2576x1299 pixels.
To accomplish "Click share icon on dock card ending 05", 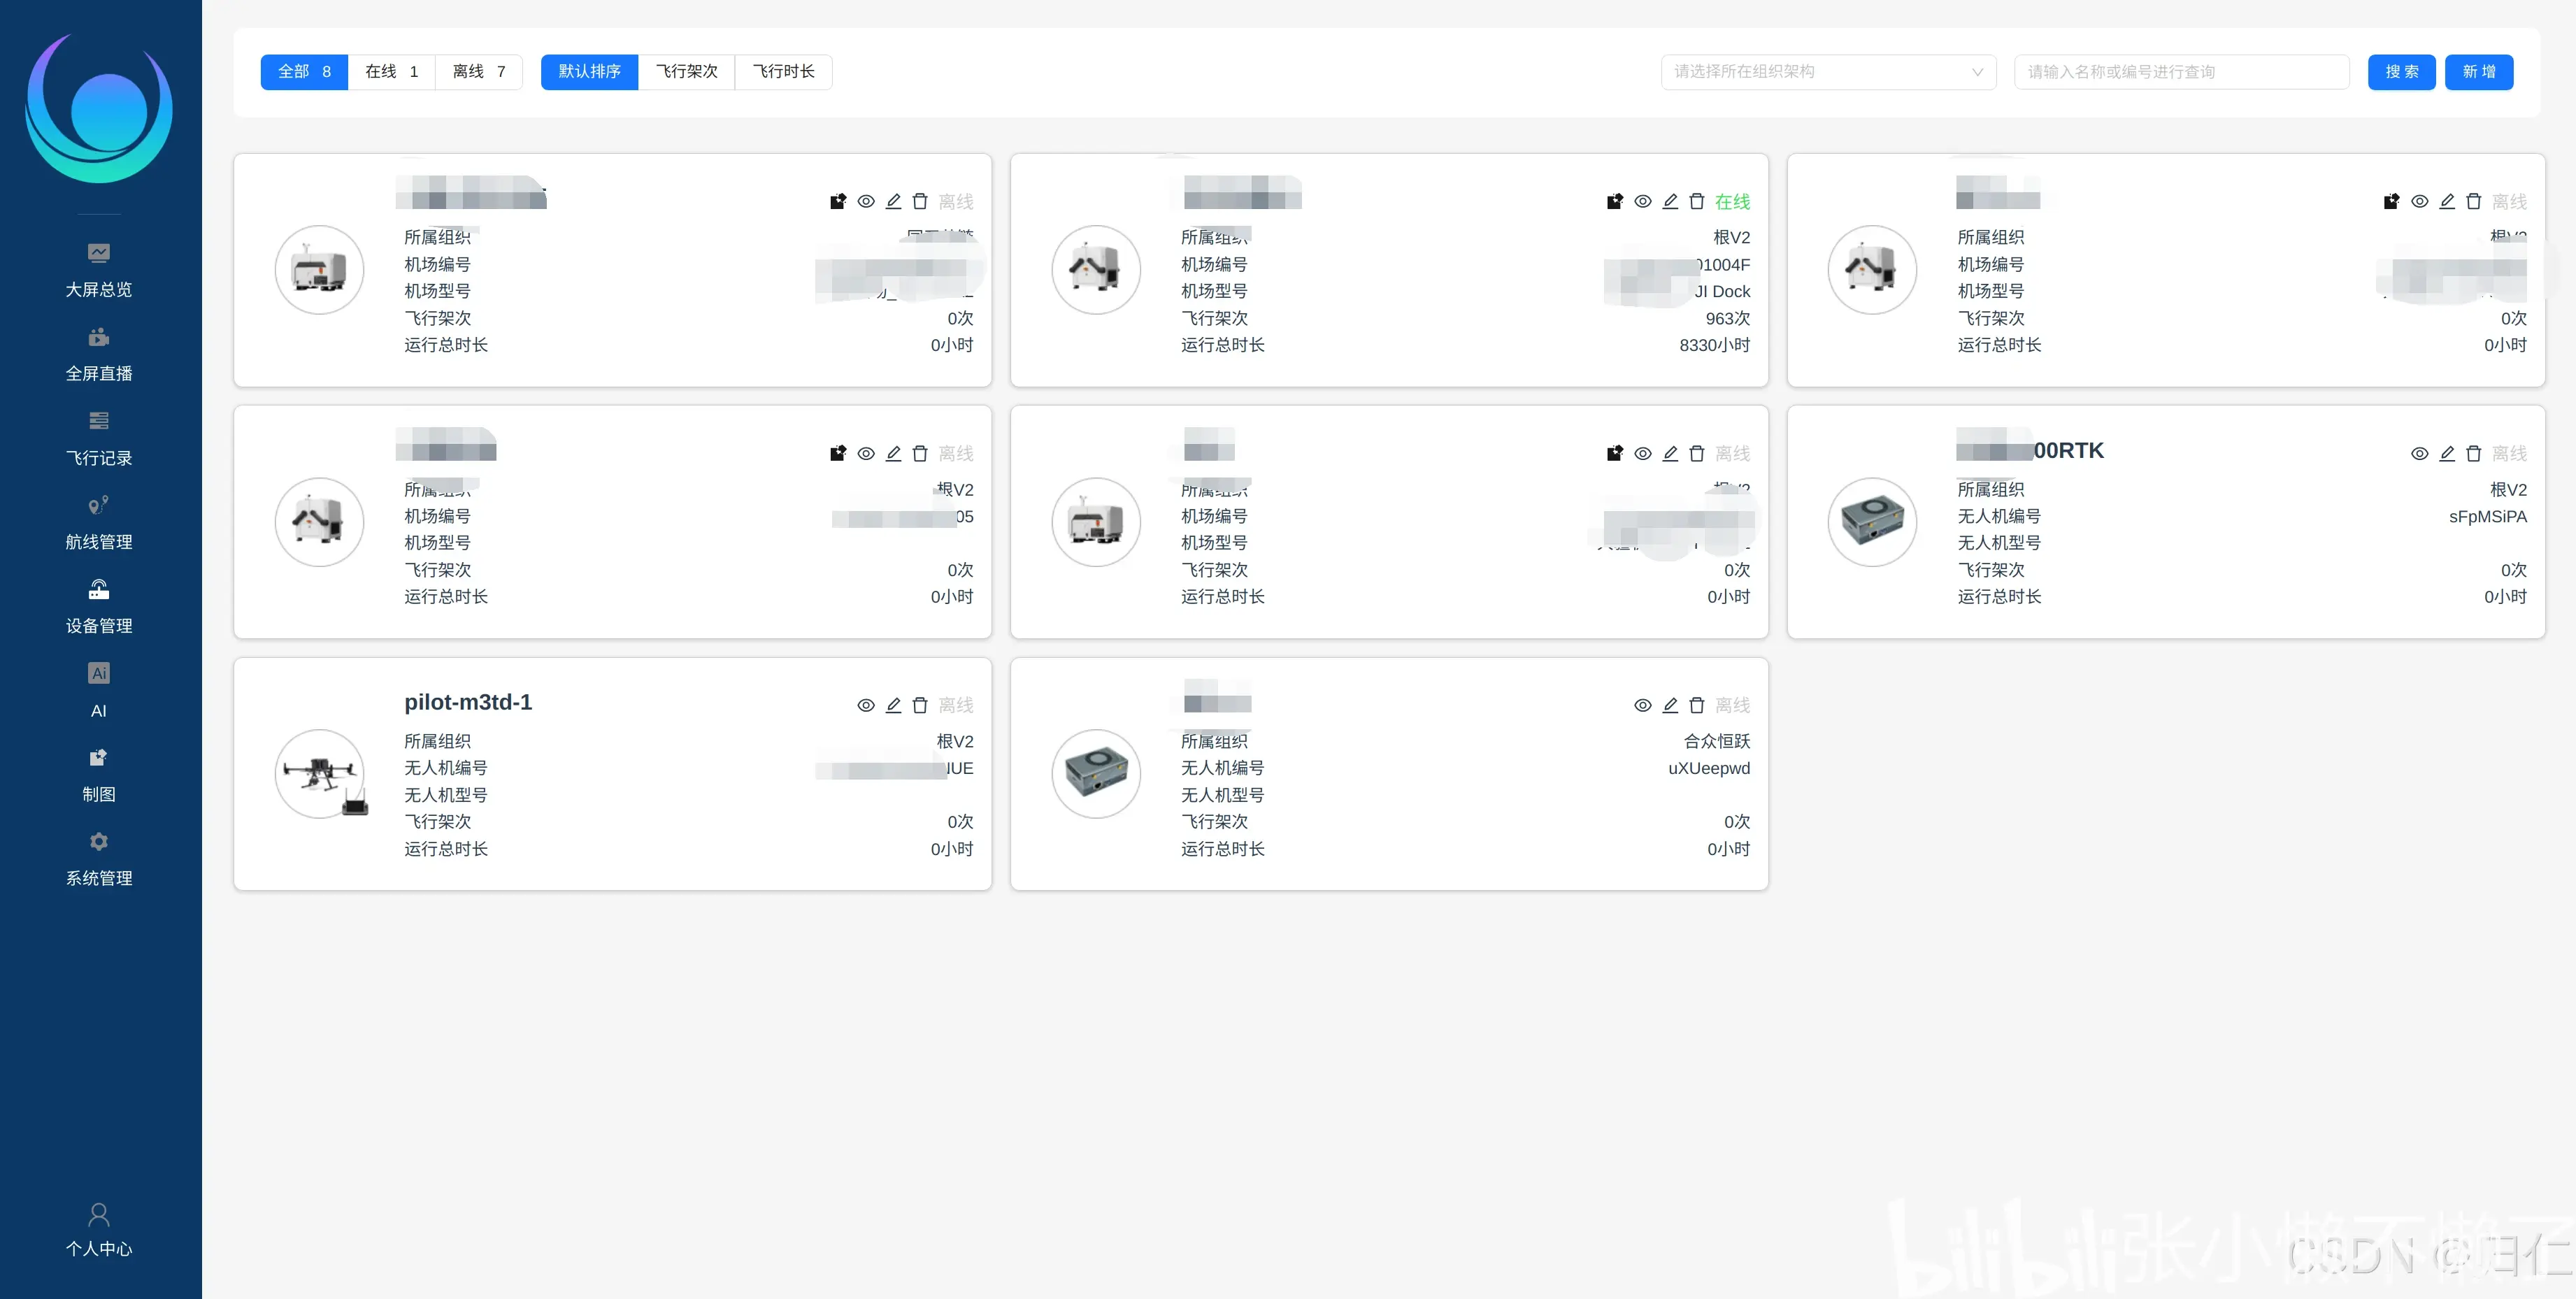I will pos(838,453).
